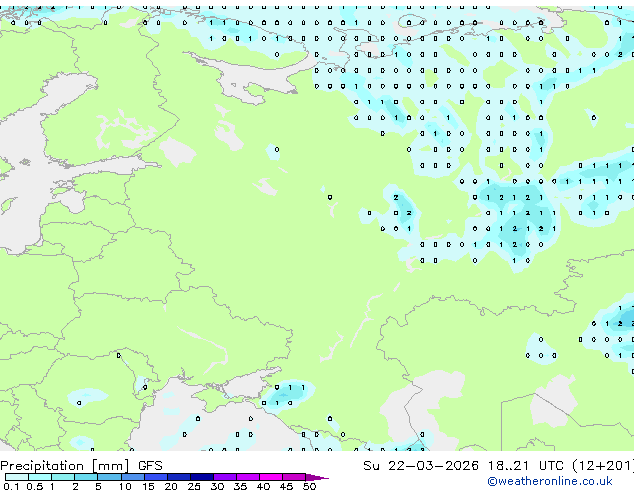Pick the 0.1 mm lightest cyan legend swatch
The width and height of the screenshot is (634, 490).
(17, 477)
